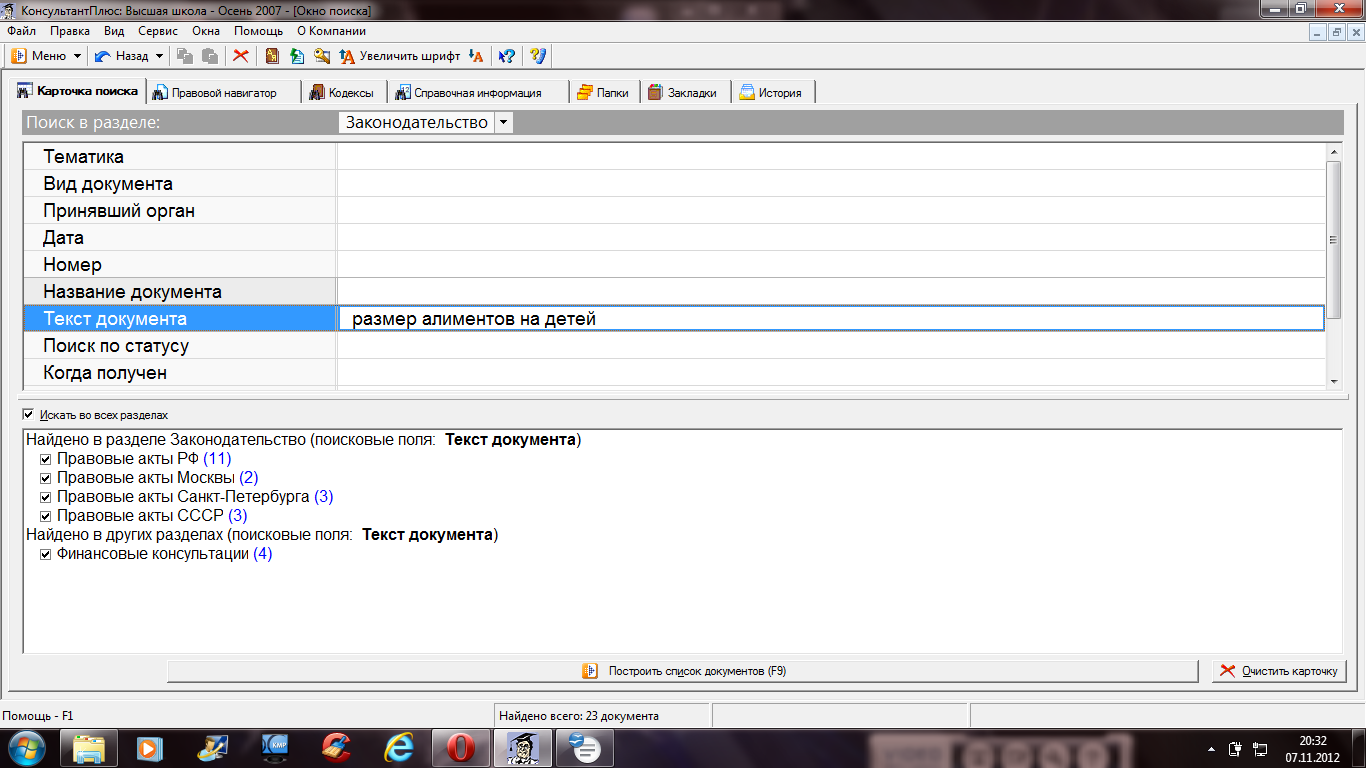
Task: Open the Меню toolbar dropdown
Action: click(x=46, y=56)
